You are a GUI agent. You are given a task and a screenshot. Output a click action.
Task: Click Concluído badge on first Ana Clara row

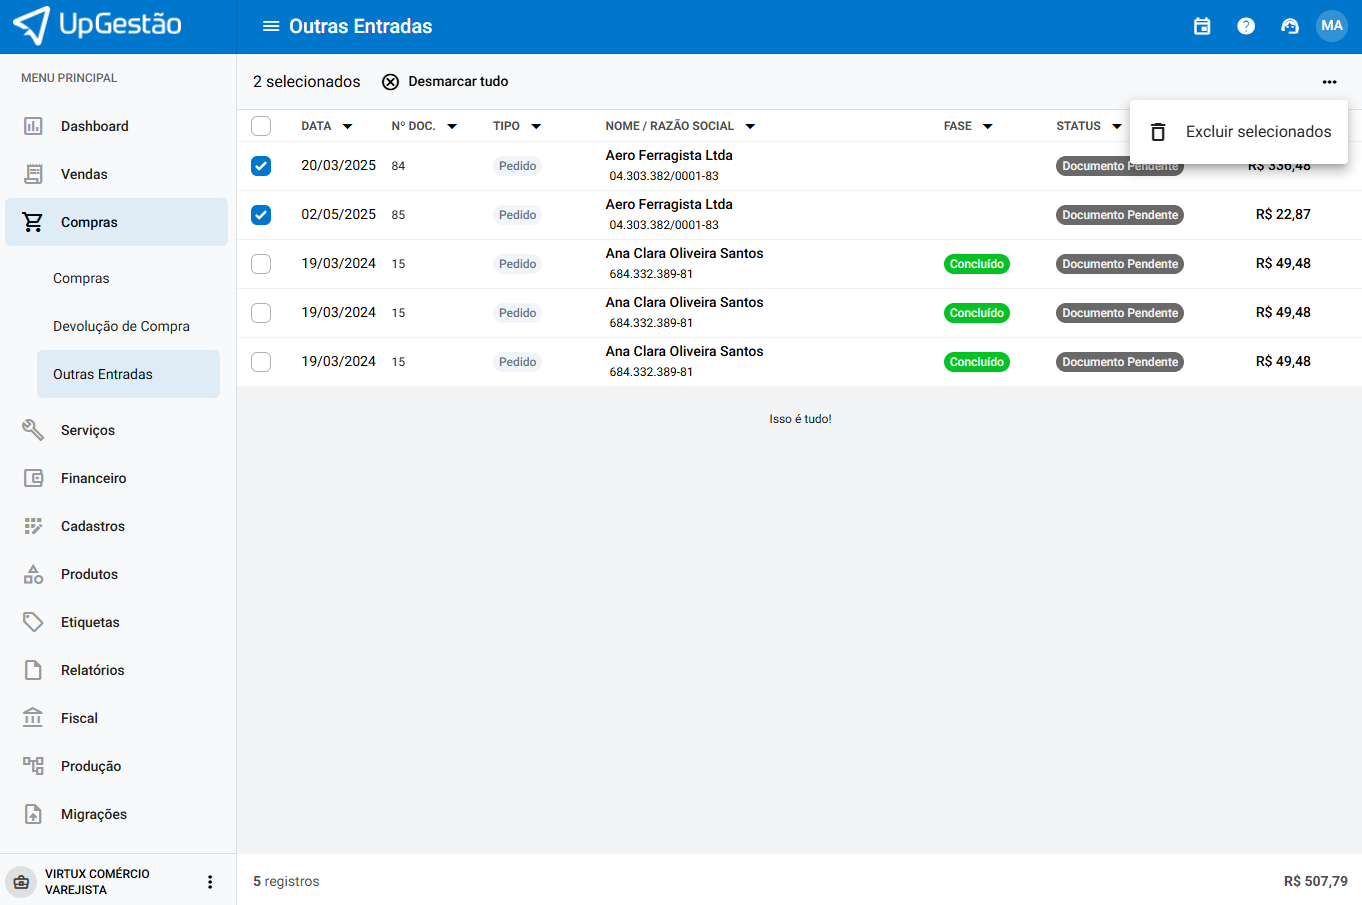(x=976, y=264)
